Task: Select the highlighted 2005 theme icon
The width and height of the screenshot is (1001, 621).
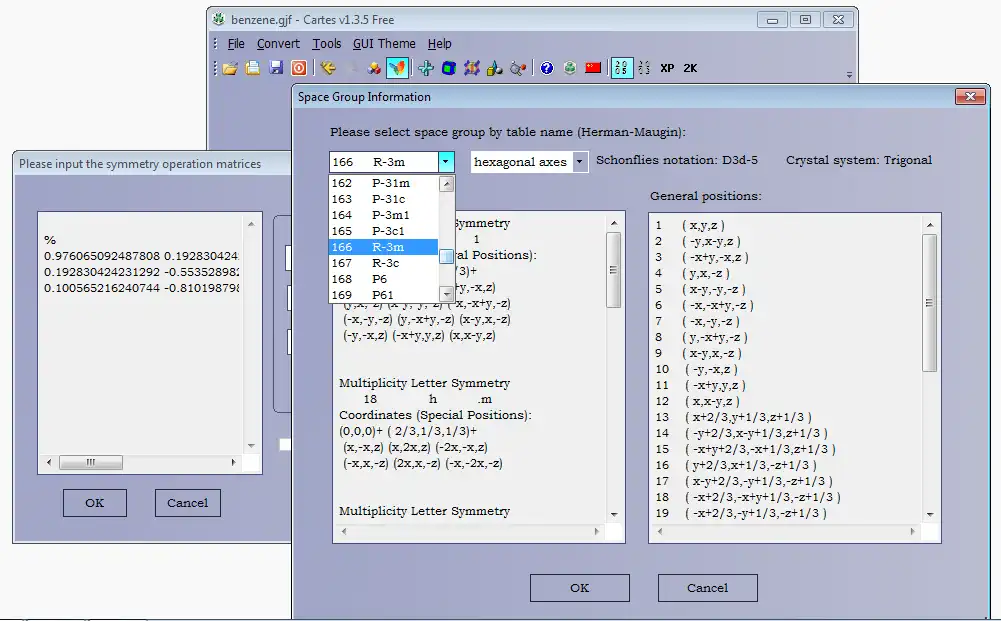Action: tap(622, 68)
